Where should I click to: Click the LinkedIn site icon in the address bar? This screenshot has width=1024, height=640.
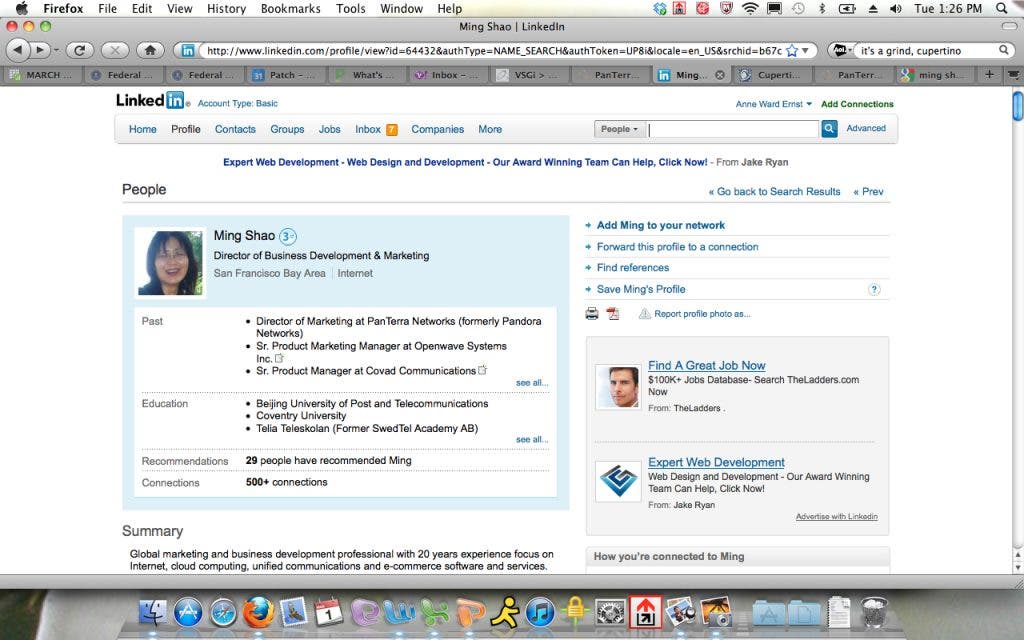coord(187,50)
